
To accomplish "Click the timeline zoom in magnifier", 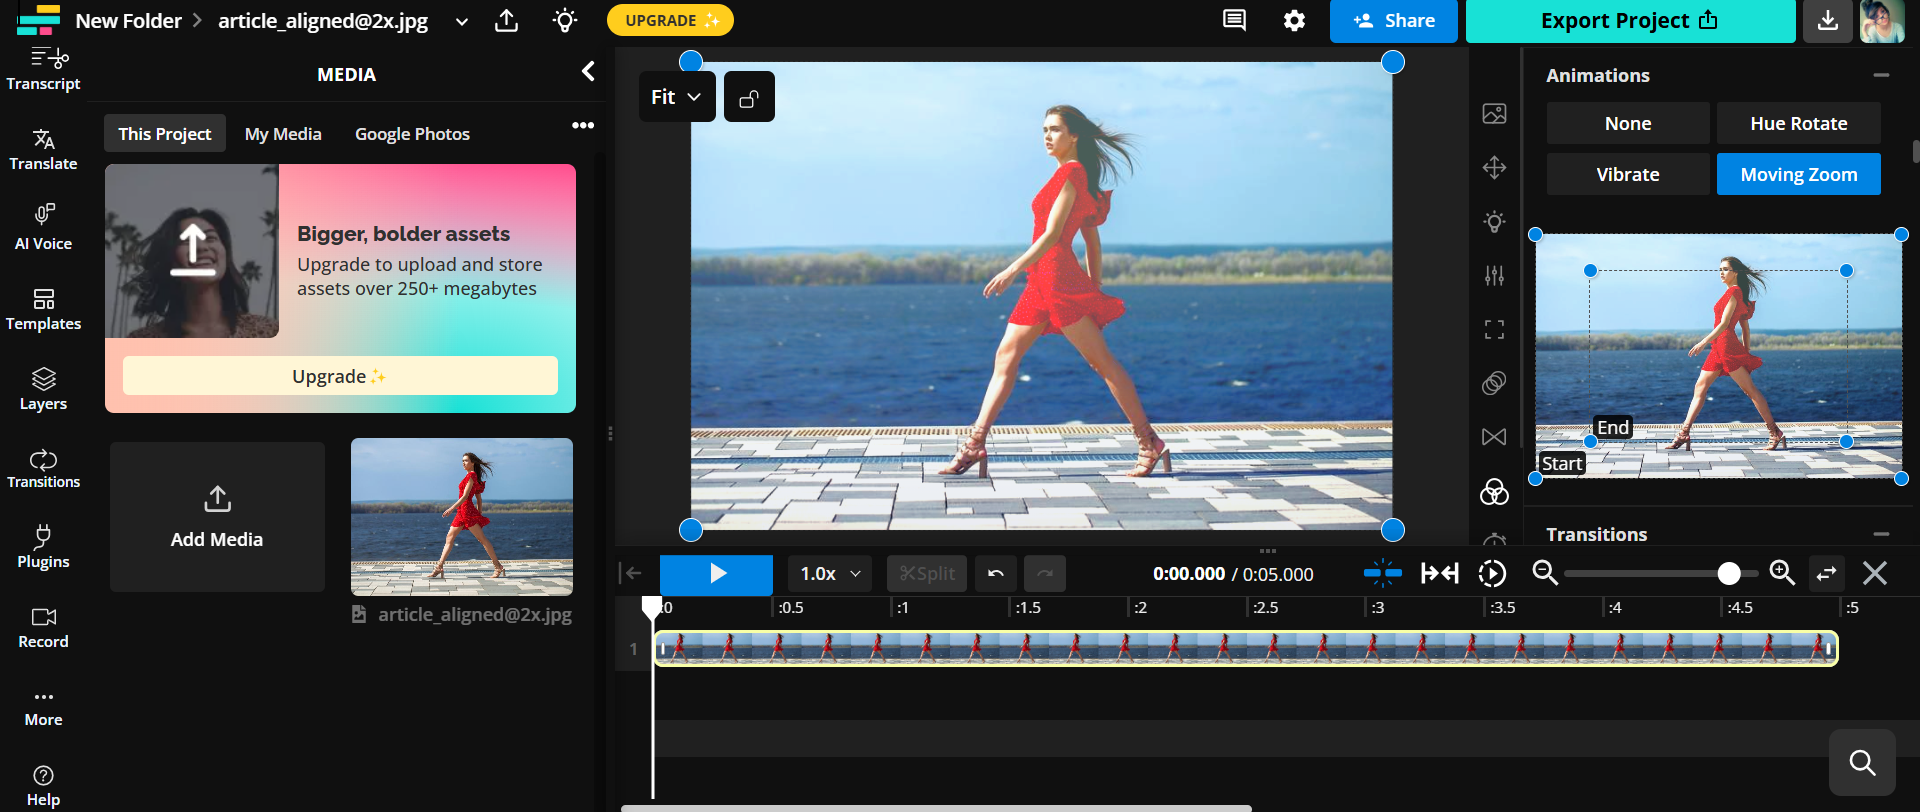I will click(x=1782, y=573).
